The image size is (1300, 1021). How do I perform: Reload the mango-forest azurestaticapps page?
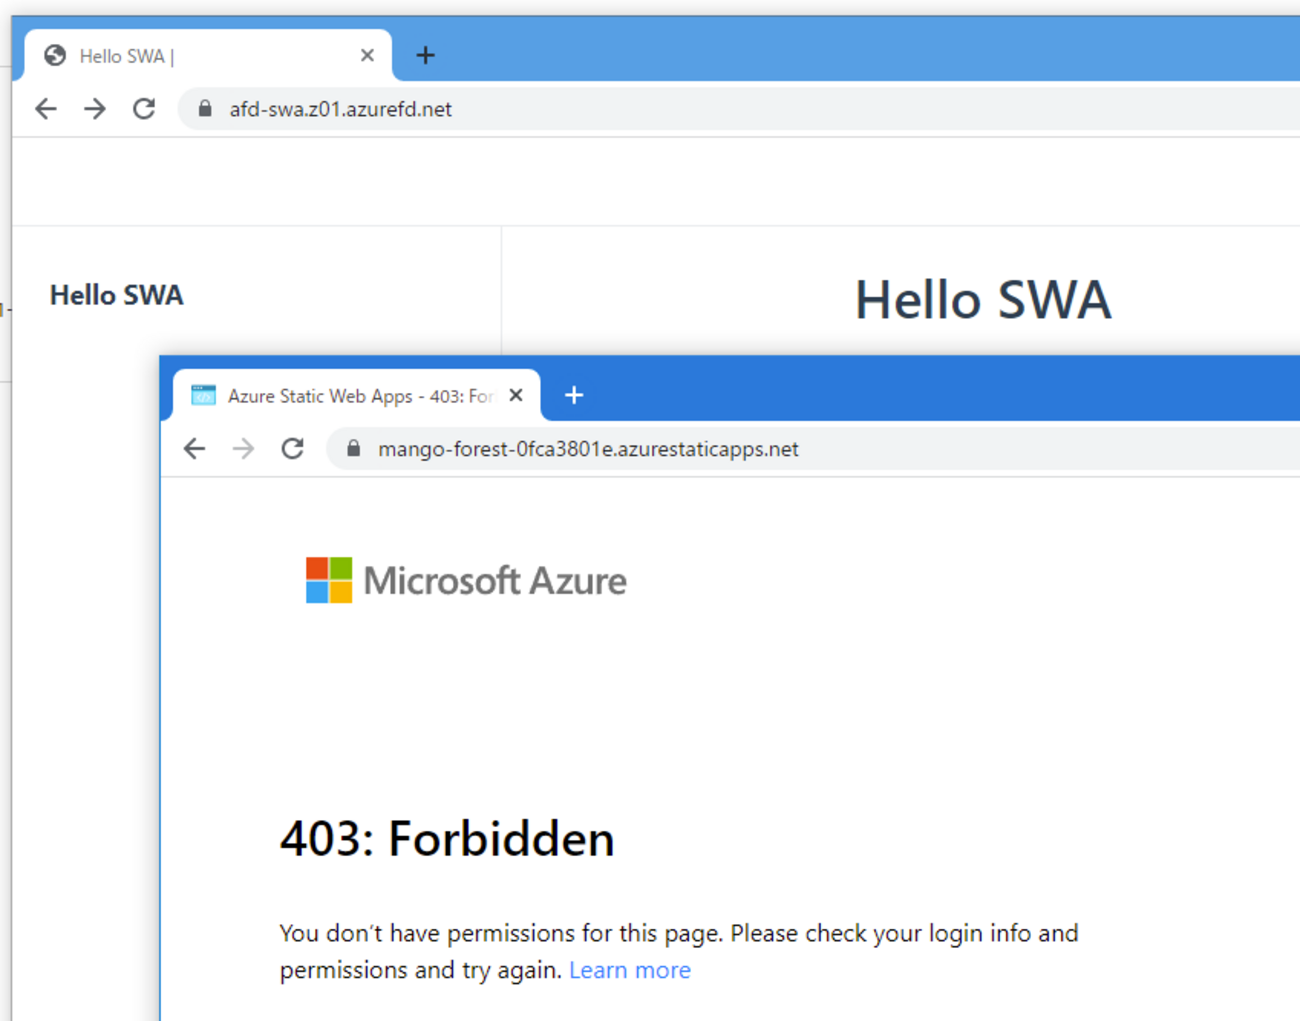tap(292, 449)
